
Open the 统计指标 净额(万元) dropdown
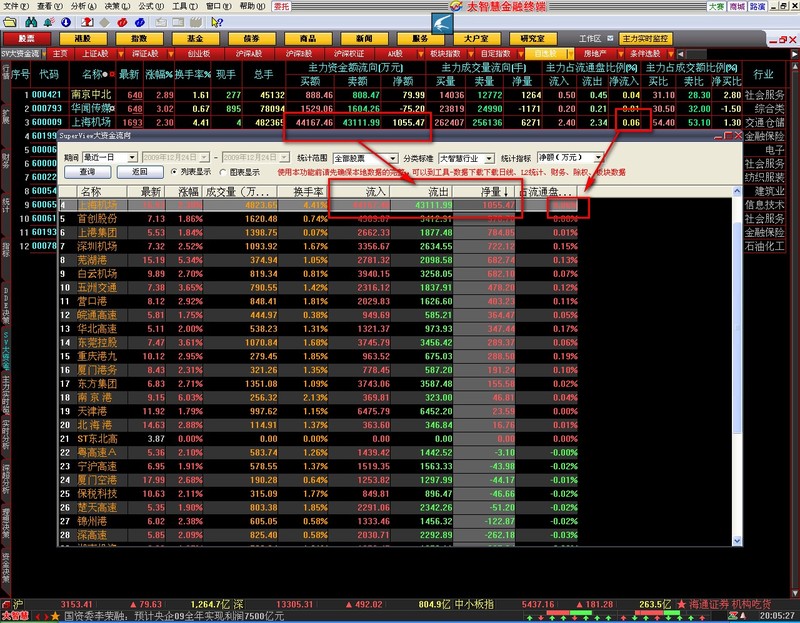(598, 157)
